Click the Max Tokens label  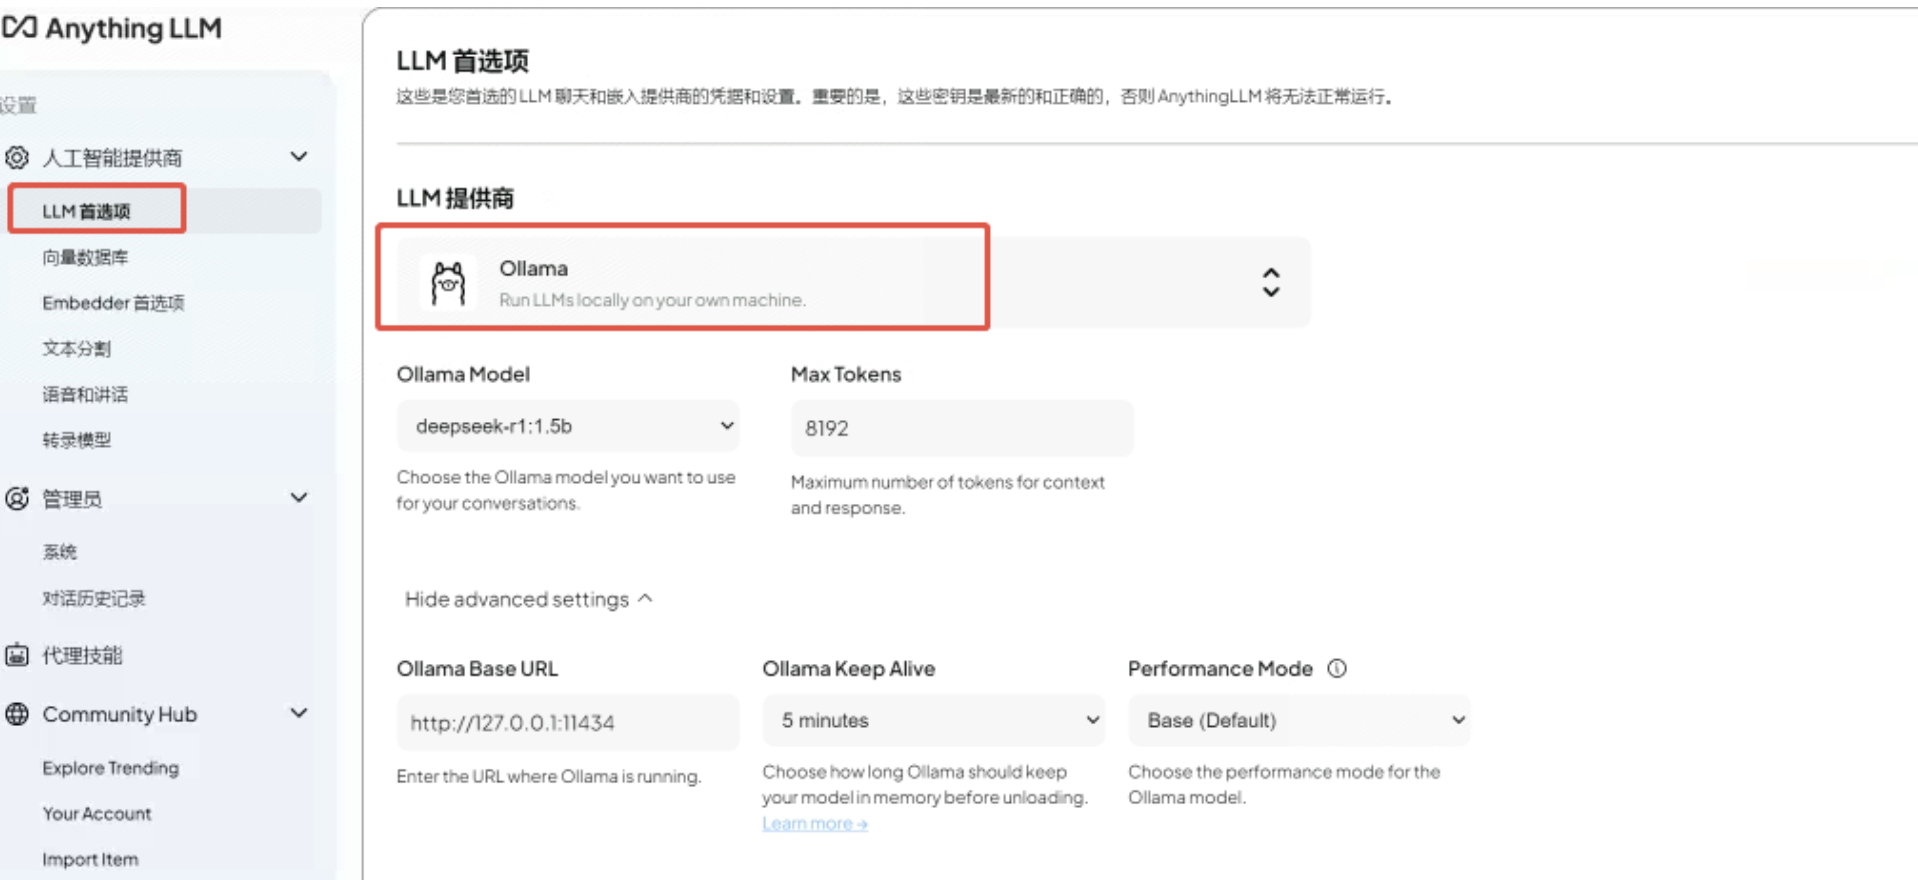tap(846, 374)
